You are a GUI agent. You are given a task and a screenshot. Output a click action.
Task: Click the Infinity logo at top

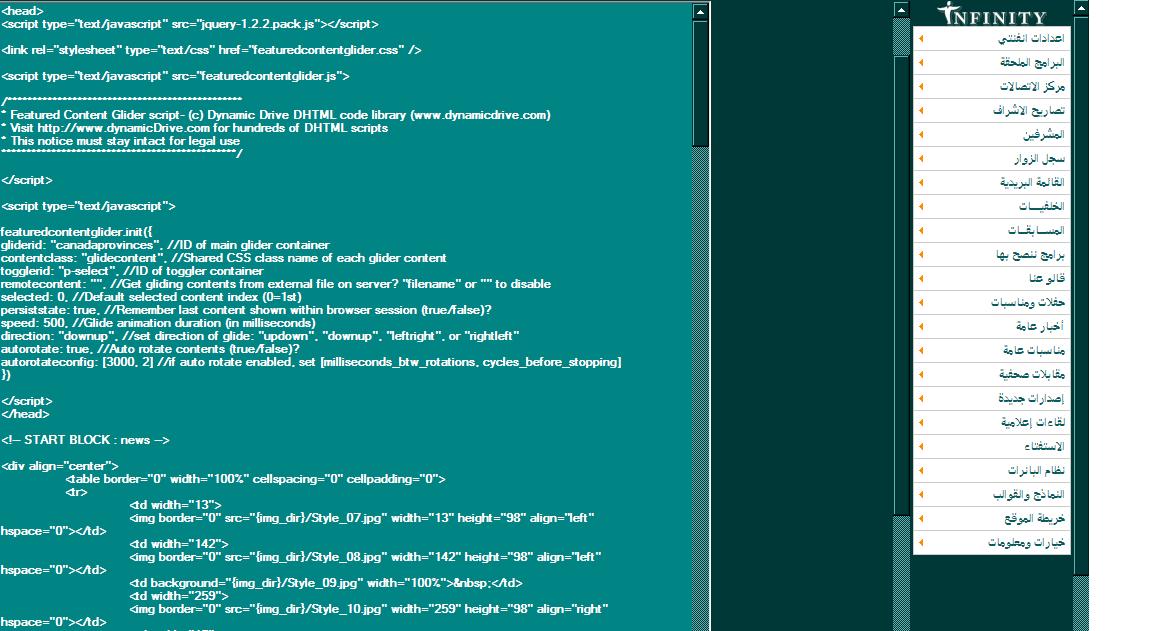coord(993,15)
